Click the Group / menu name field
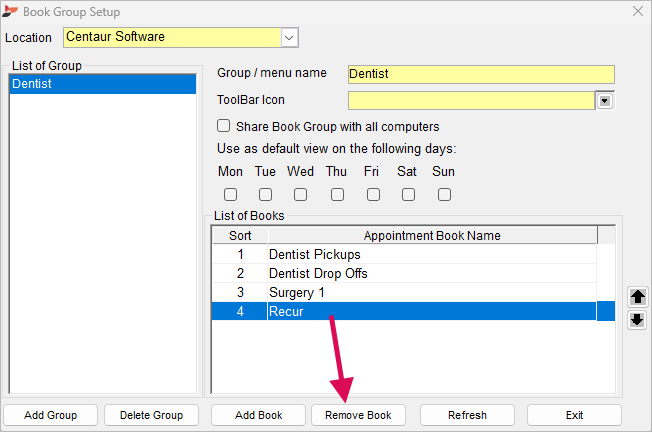The width and height of the screenshot is (652, 432). (481, 74)
